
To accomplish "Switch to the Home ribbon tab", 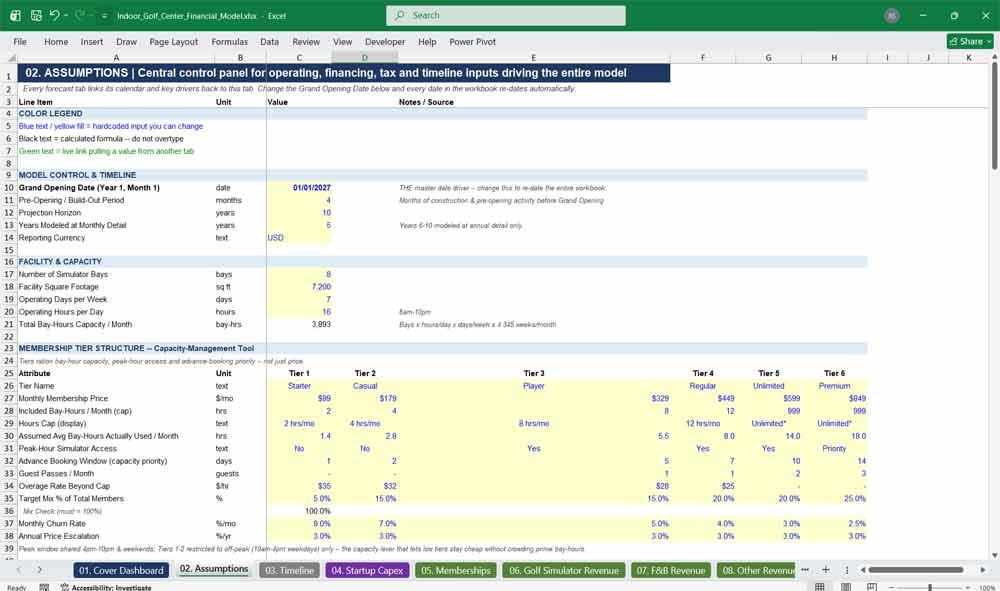I will tap(55, 41).
